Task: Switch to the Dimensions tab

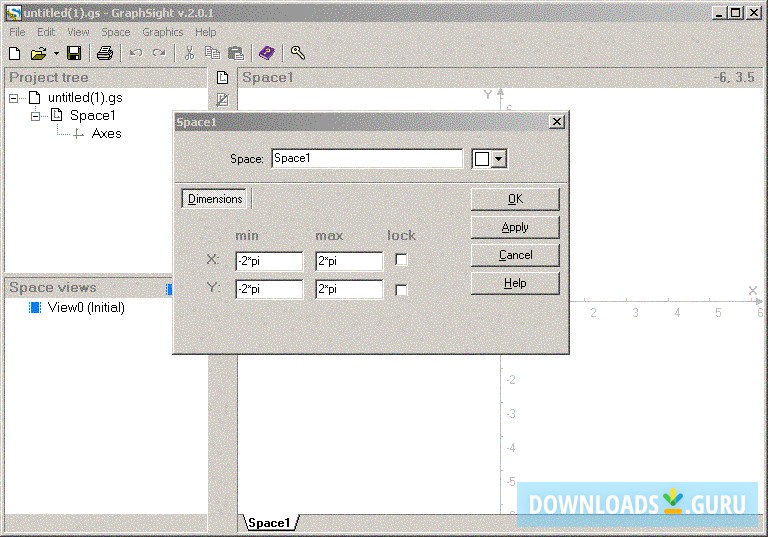Action: coord(215,199)
